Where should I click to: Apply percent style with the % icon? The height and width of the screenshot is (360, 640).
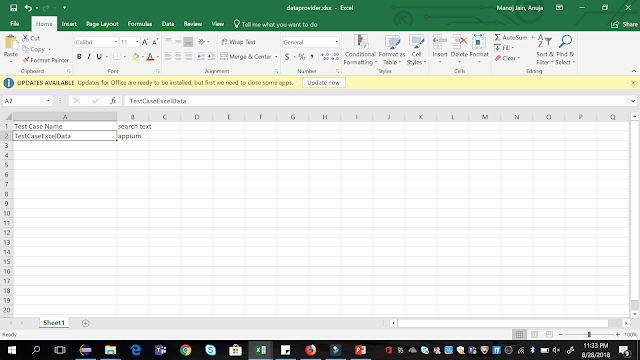(x=302, y=57)
